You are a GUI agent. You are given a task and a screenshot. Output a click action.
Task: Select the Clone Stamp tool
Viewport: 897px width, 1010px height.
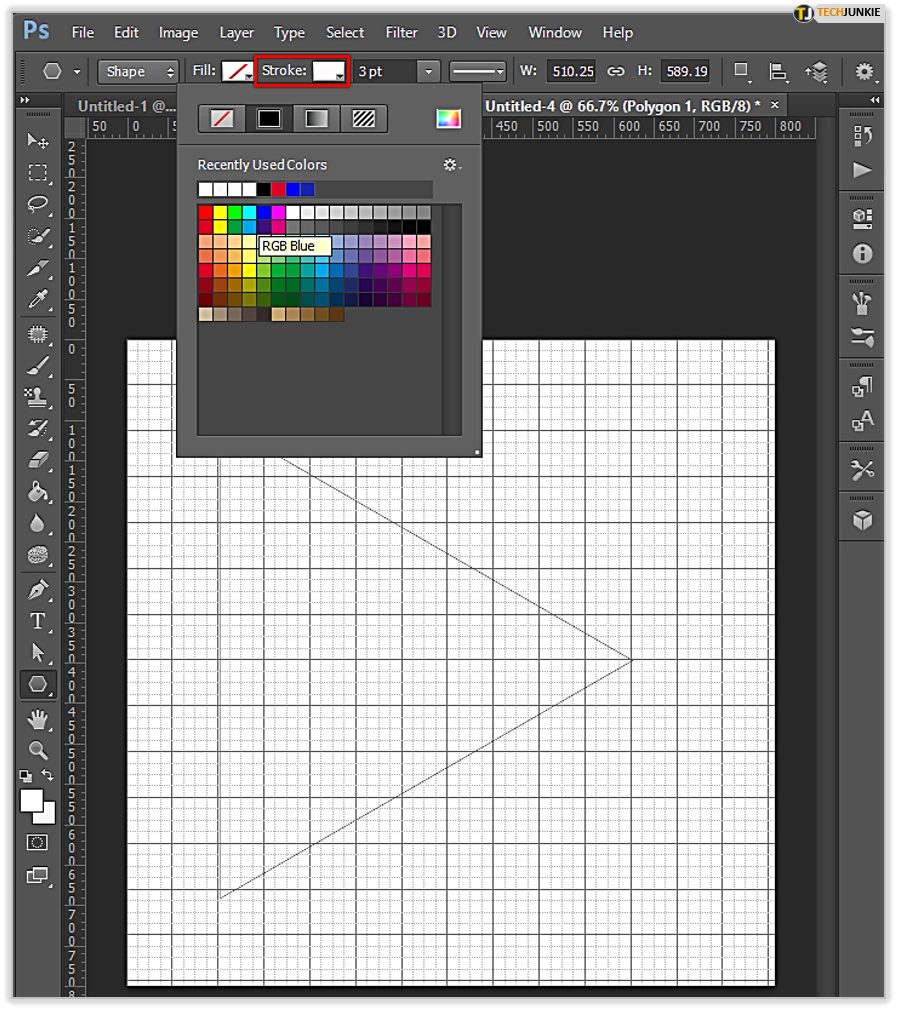(37, 397)
